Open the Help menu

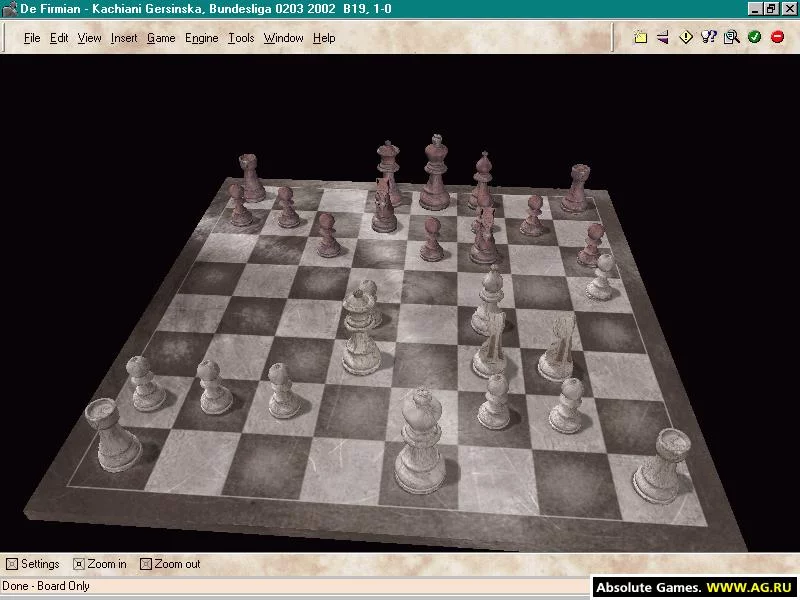(324, 38)
